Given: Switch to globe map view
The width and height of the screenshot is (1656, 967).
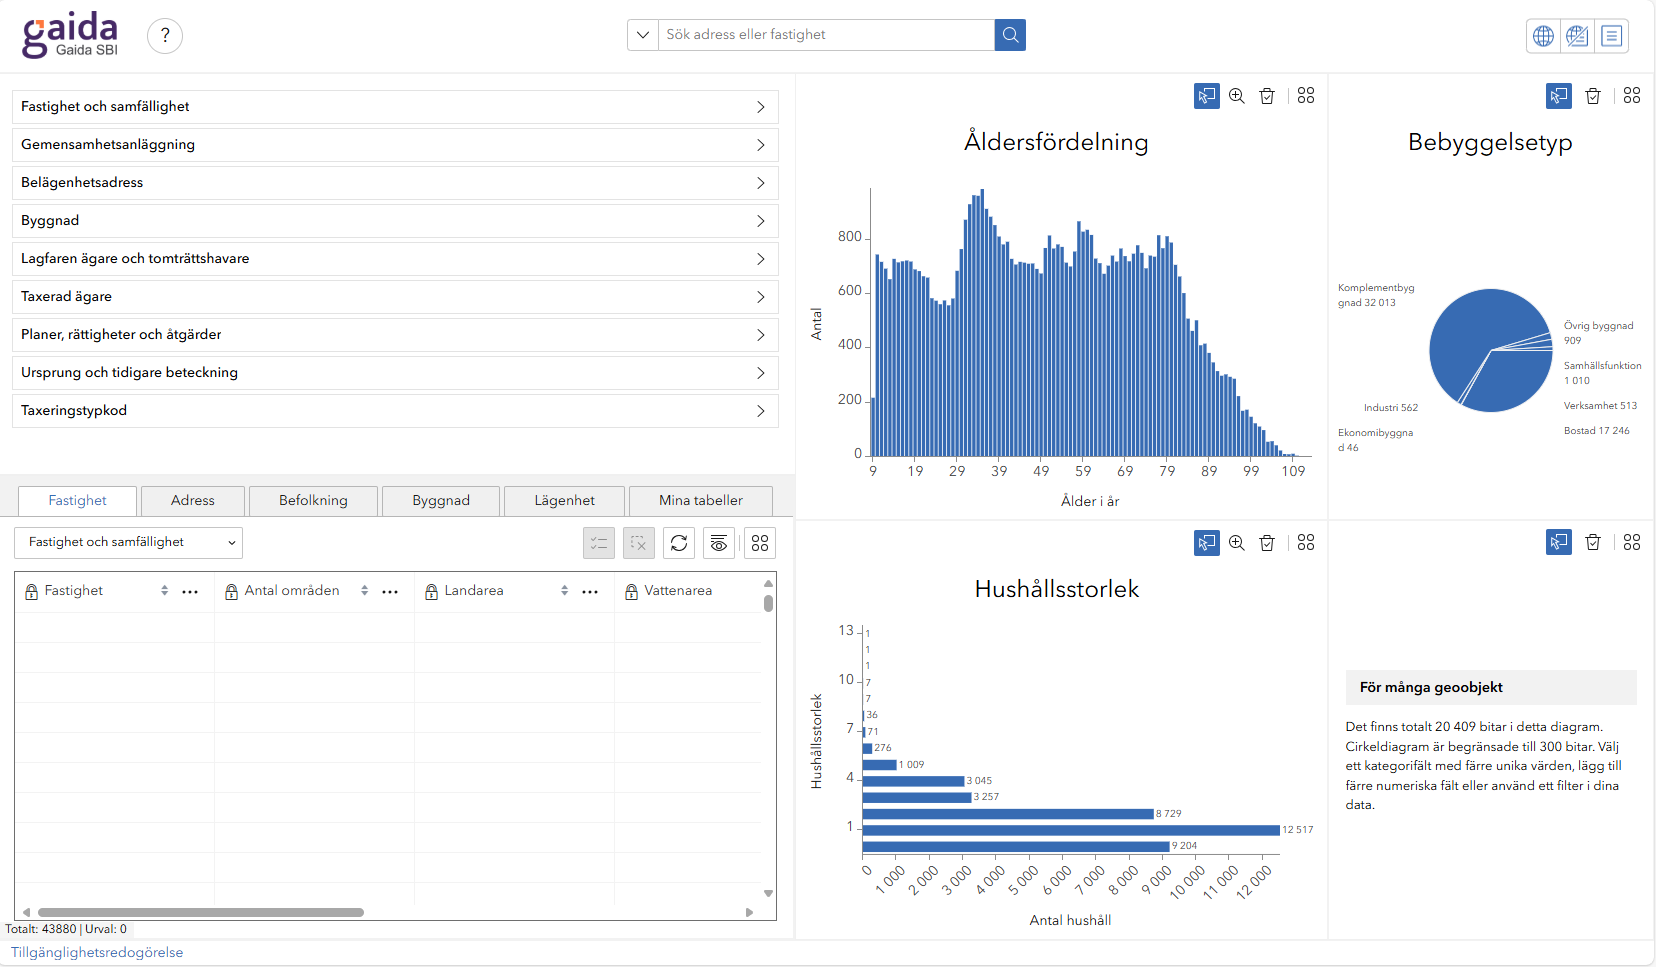Looking at the screenshot, I should pyautogui.click(x=1543, y=36).
